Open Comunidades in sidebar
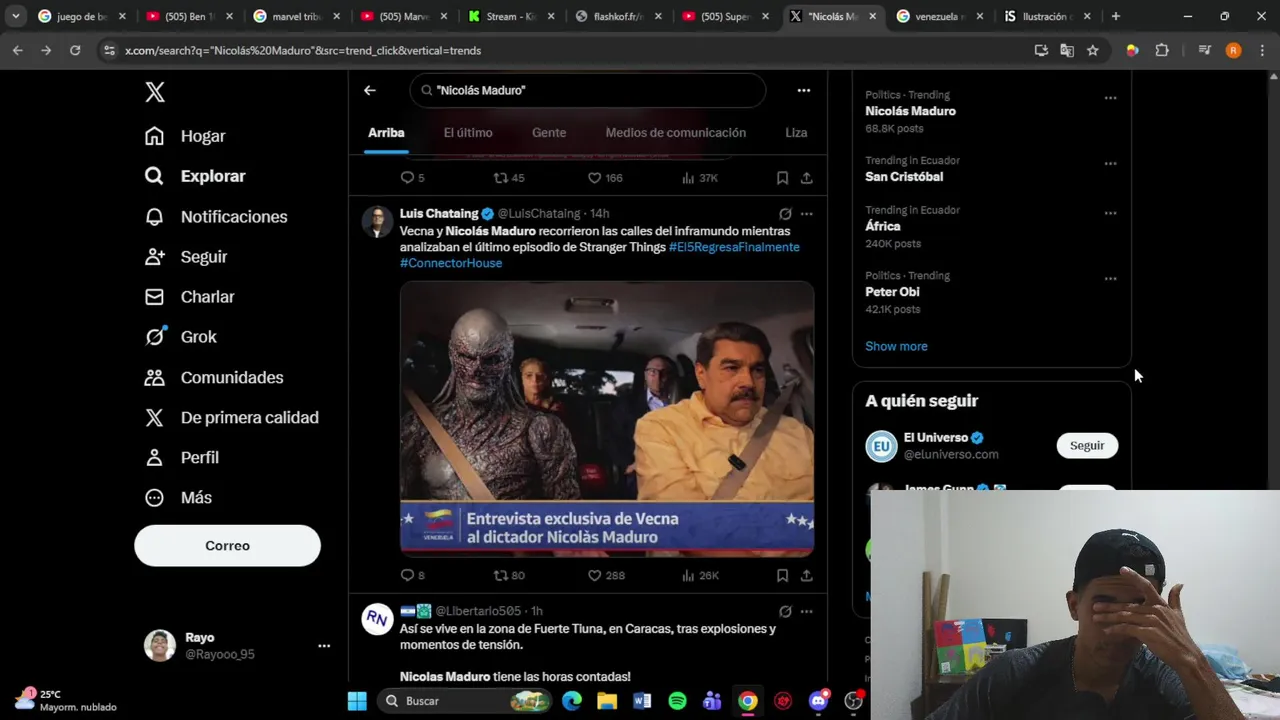This screenshot has width=1280, height=720. (x=214, y=377)
